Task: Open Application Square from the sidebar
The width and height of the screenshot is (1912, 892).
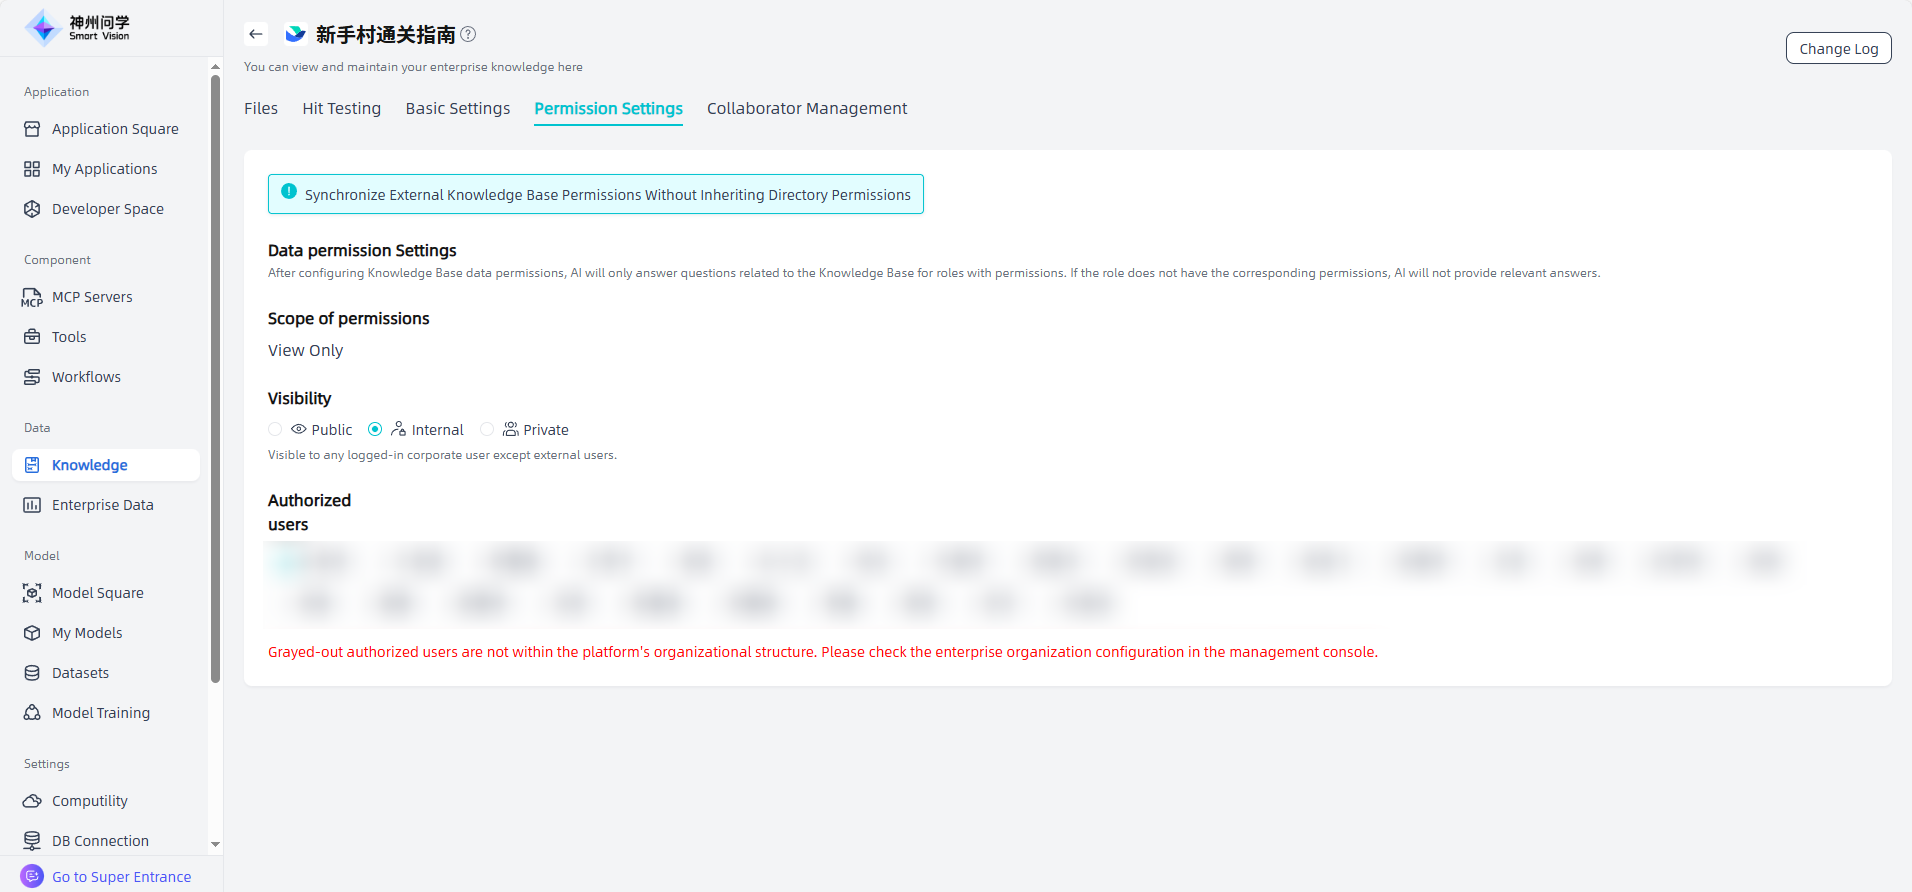Action: pos(114,129)
